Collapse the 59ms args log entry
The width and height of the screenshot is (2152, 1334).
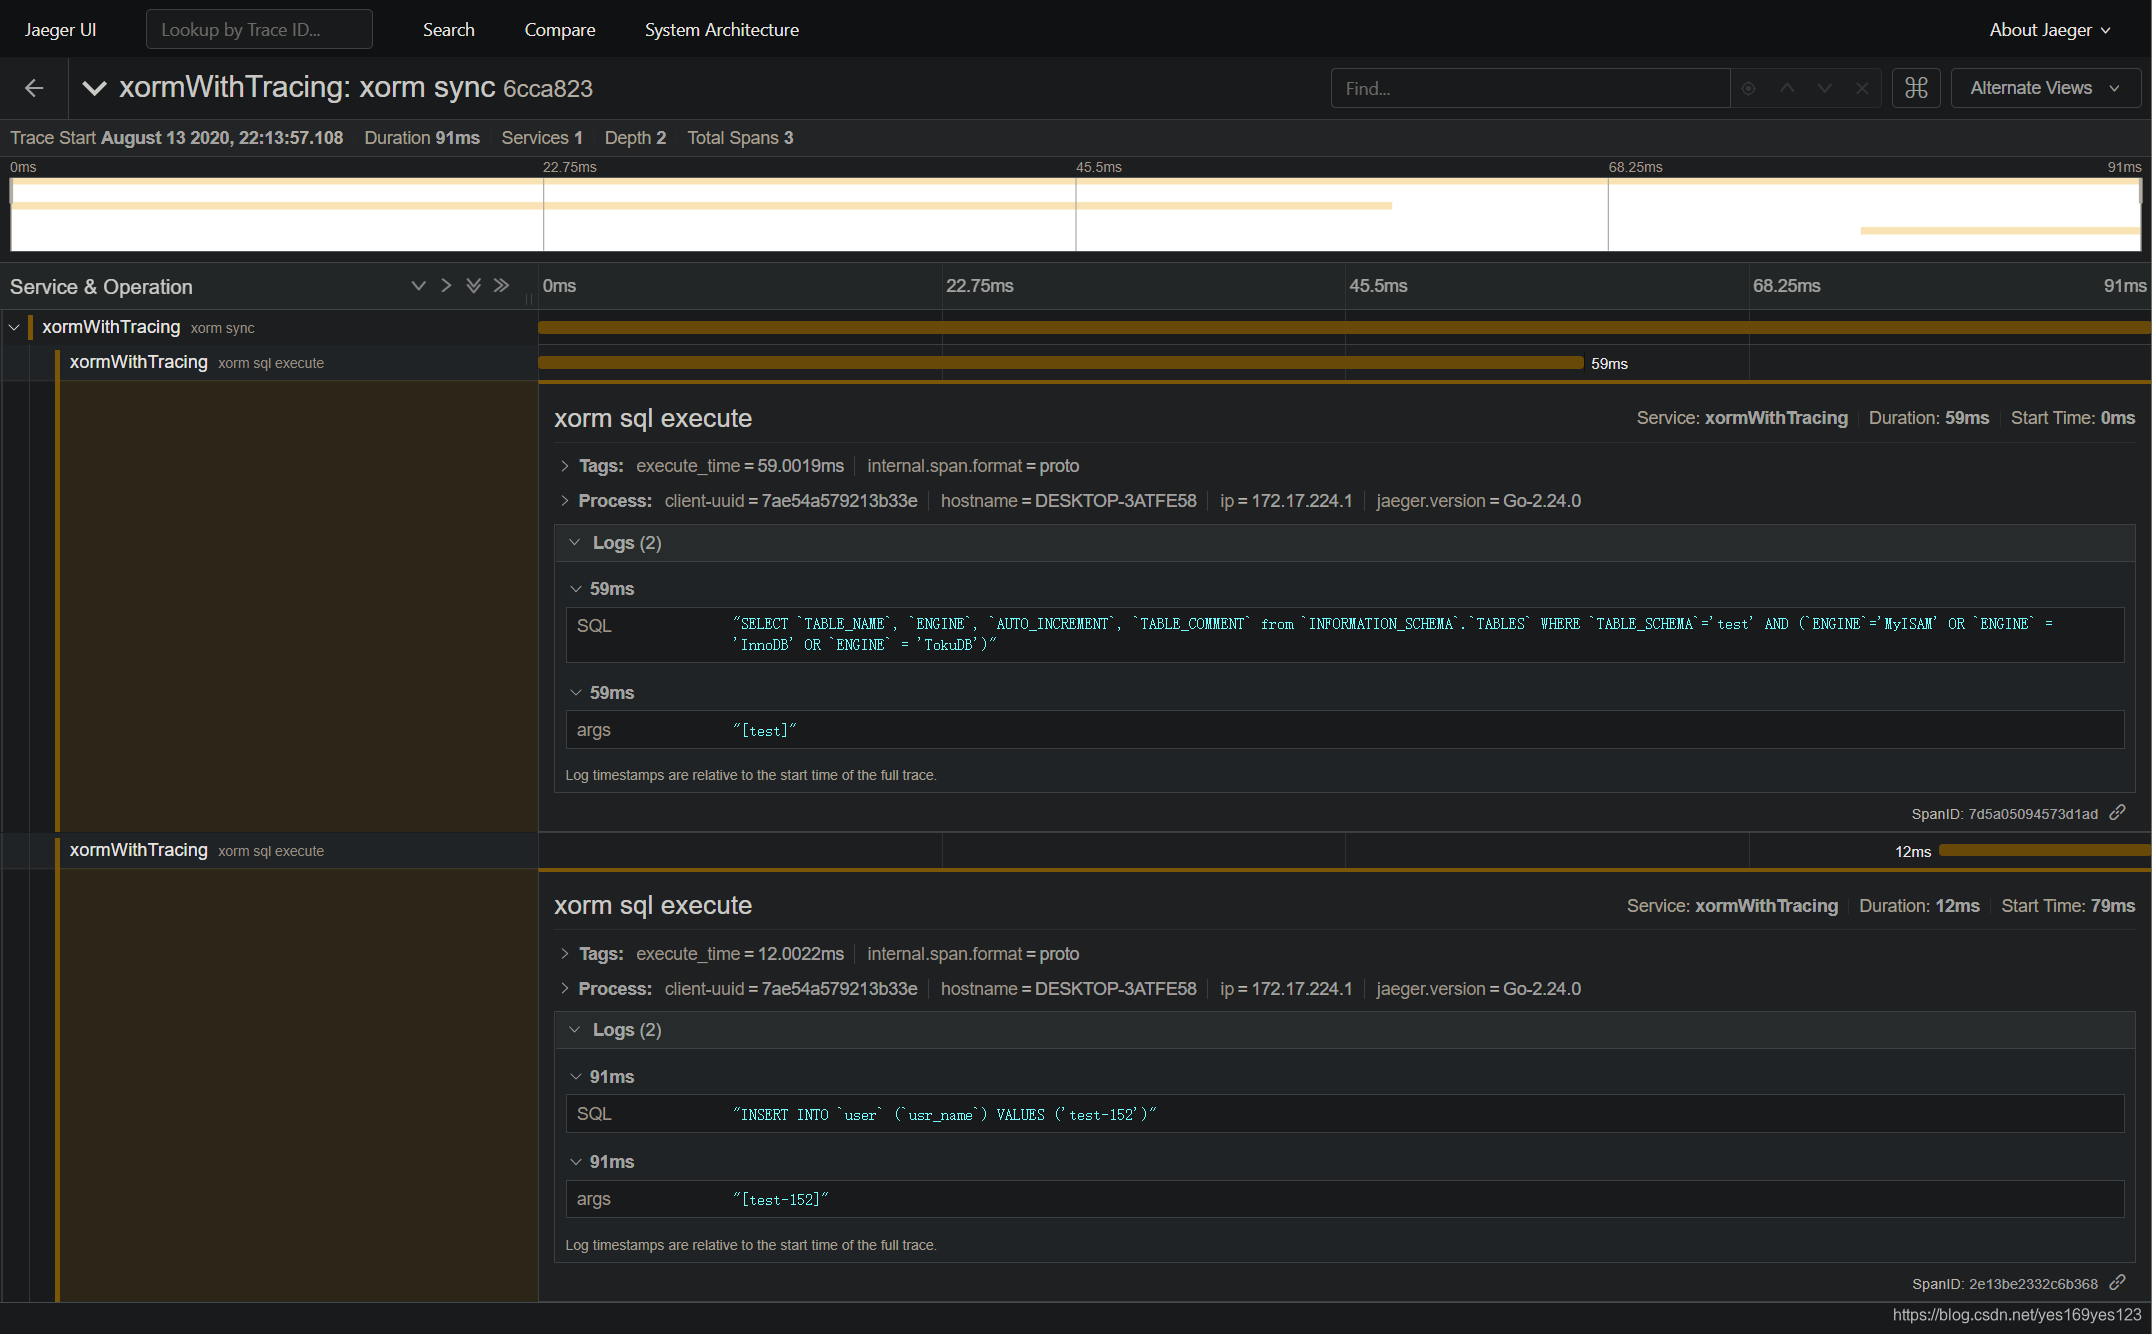(x=575, y=693)
